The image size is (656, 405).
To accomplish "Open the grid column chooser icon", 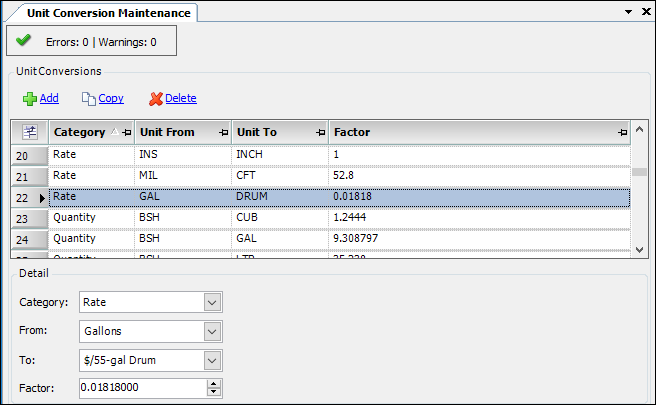I will pos(29,132).
